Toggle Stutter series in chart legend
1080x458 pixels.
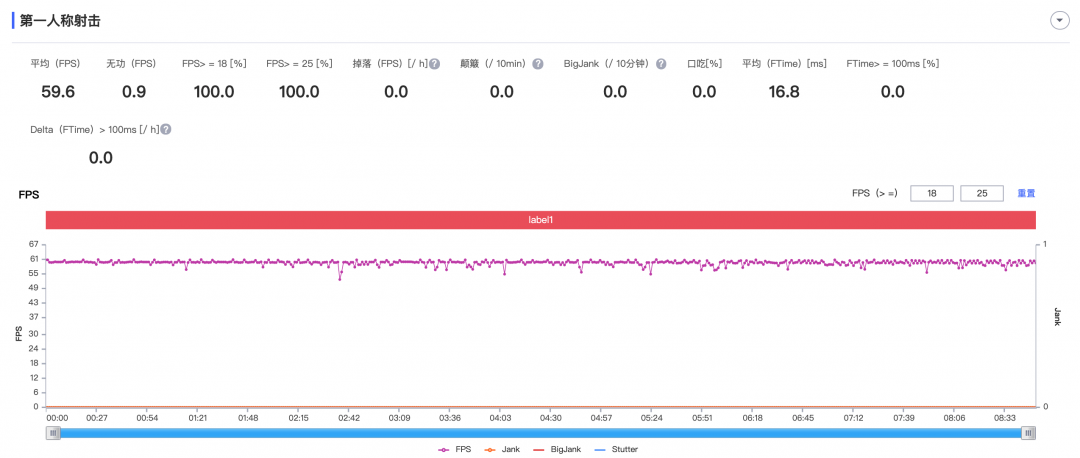(615, 450)
